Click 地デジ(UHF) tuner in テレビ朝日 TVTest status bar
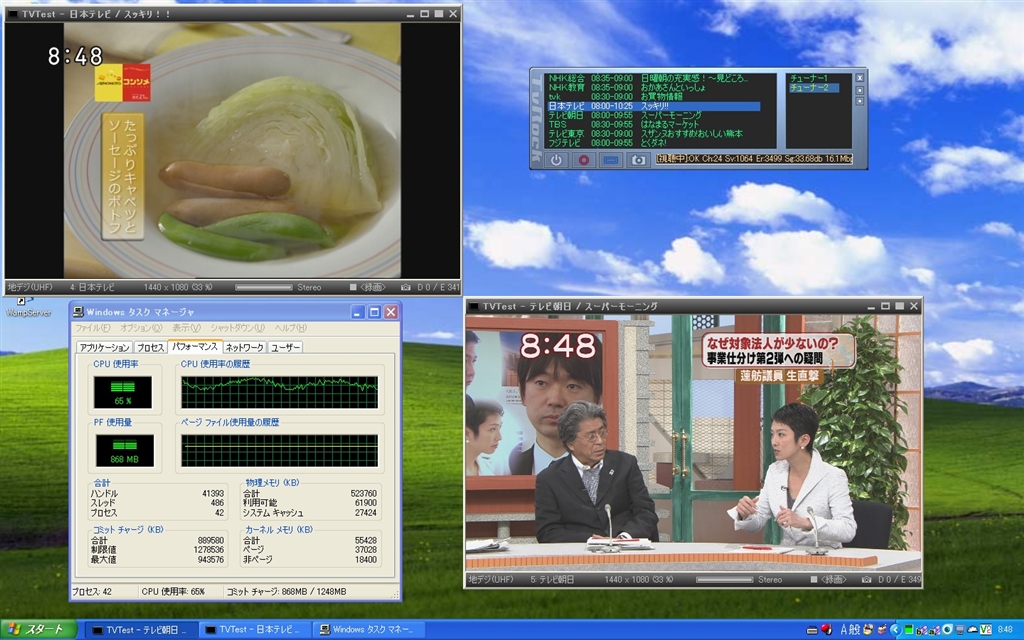Image resolution: width=1024 pixels, height=640 pixels. (491, 579)
